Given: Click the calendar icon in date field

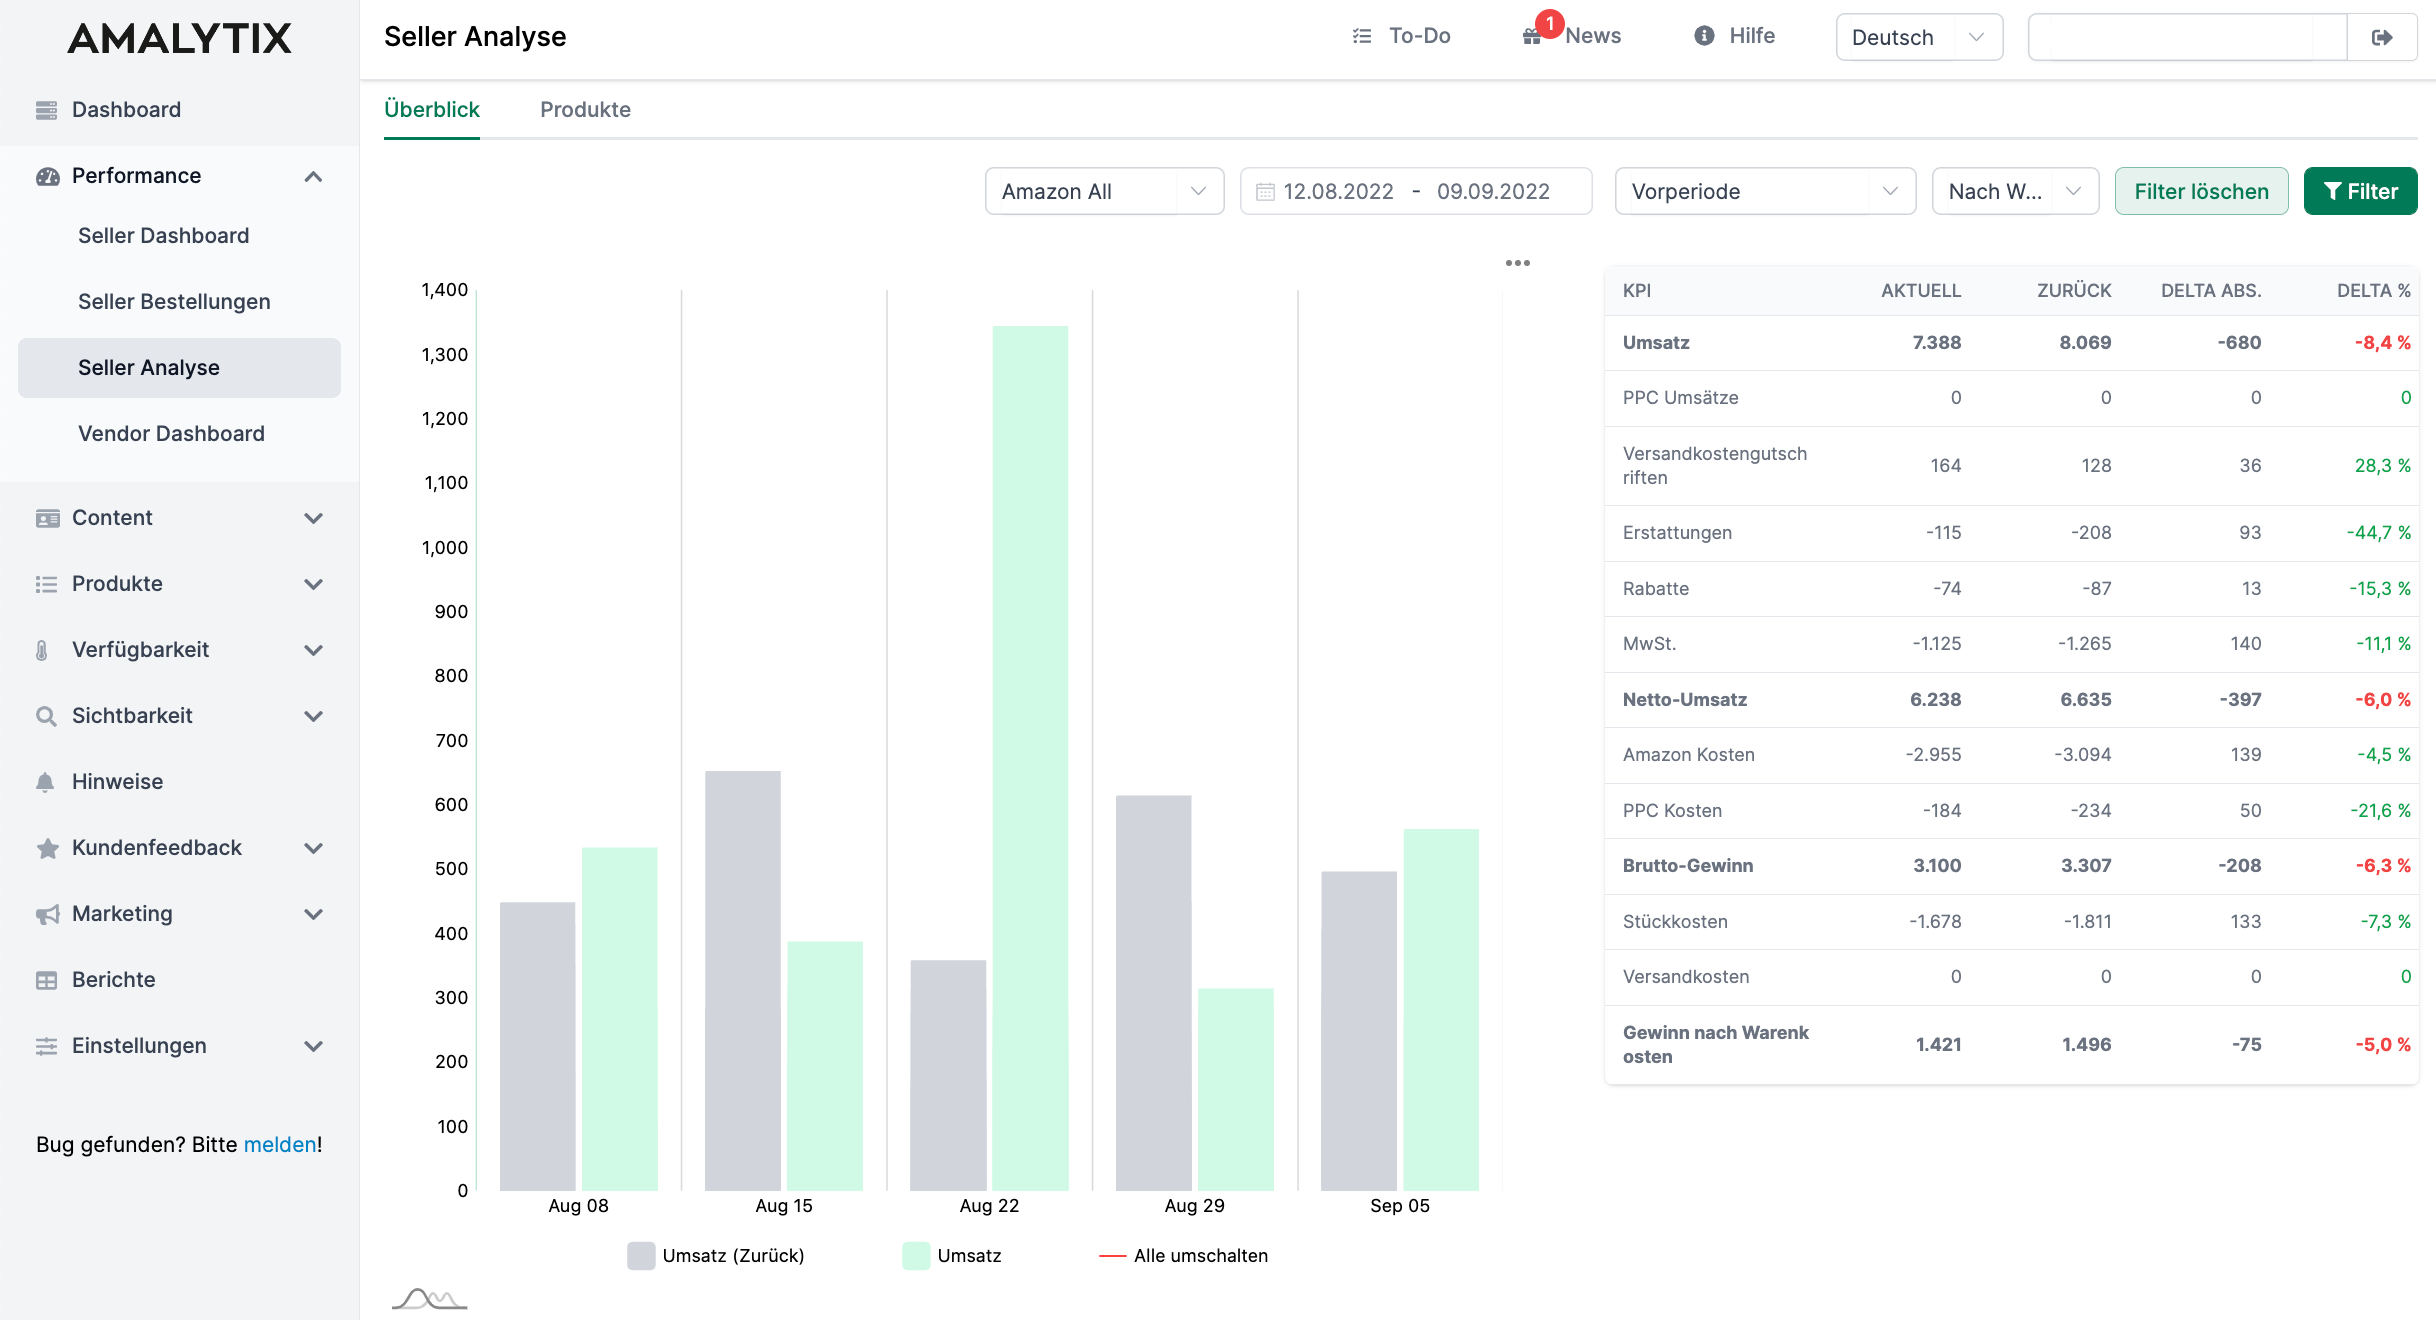Looking at the screenshot, I should tap(1265, 191).
